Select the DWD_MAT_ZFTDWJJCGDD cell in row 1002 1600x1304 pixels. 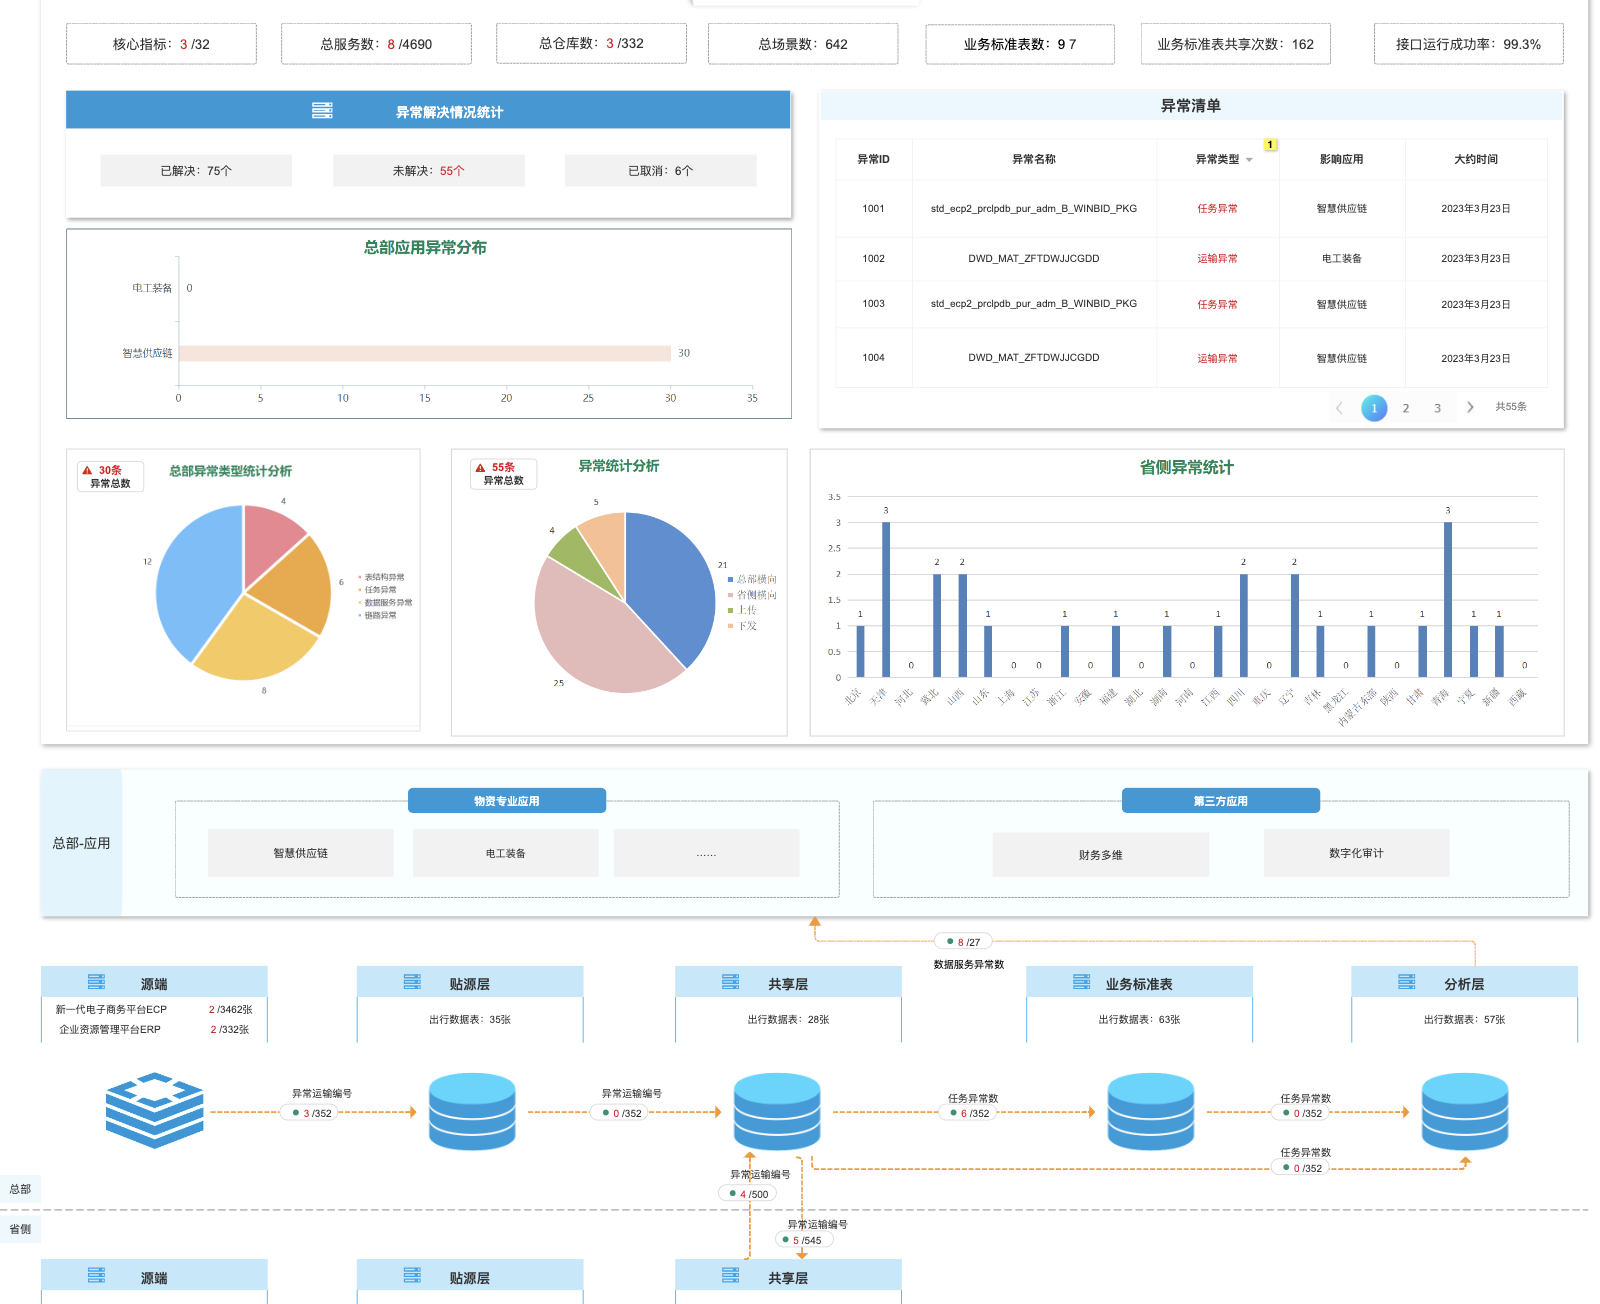[1034, 259]
